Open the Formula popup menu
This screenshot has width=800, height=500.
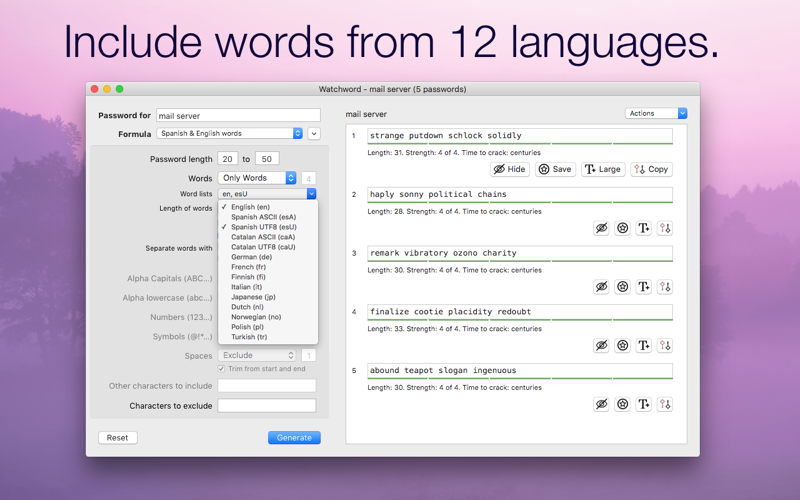point(230,133)
